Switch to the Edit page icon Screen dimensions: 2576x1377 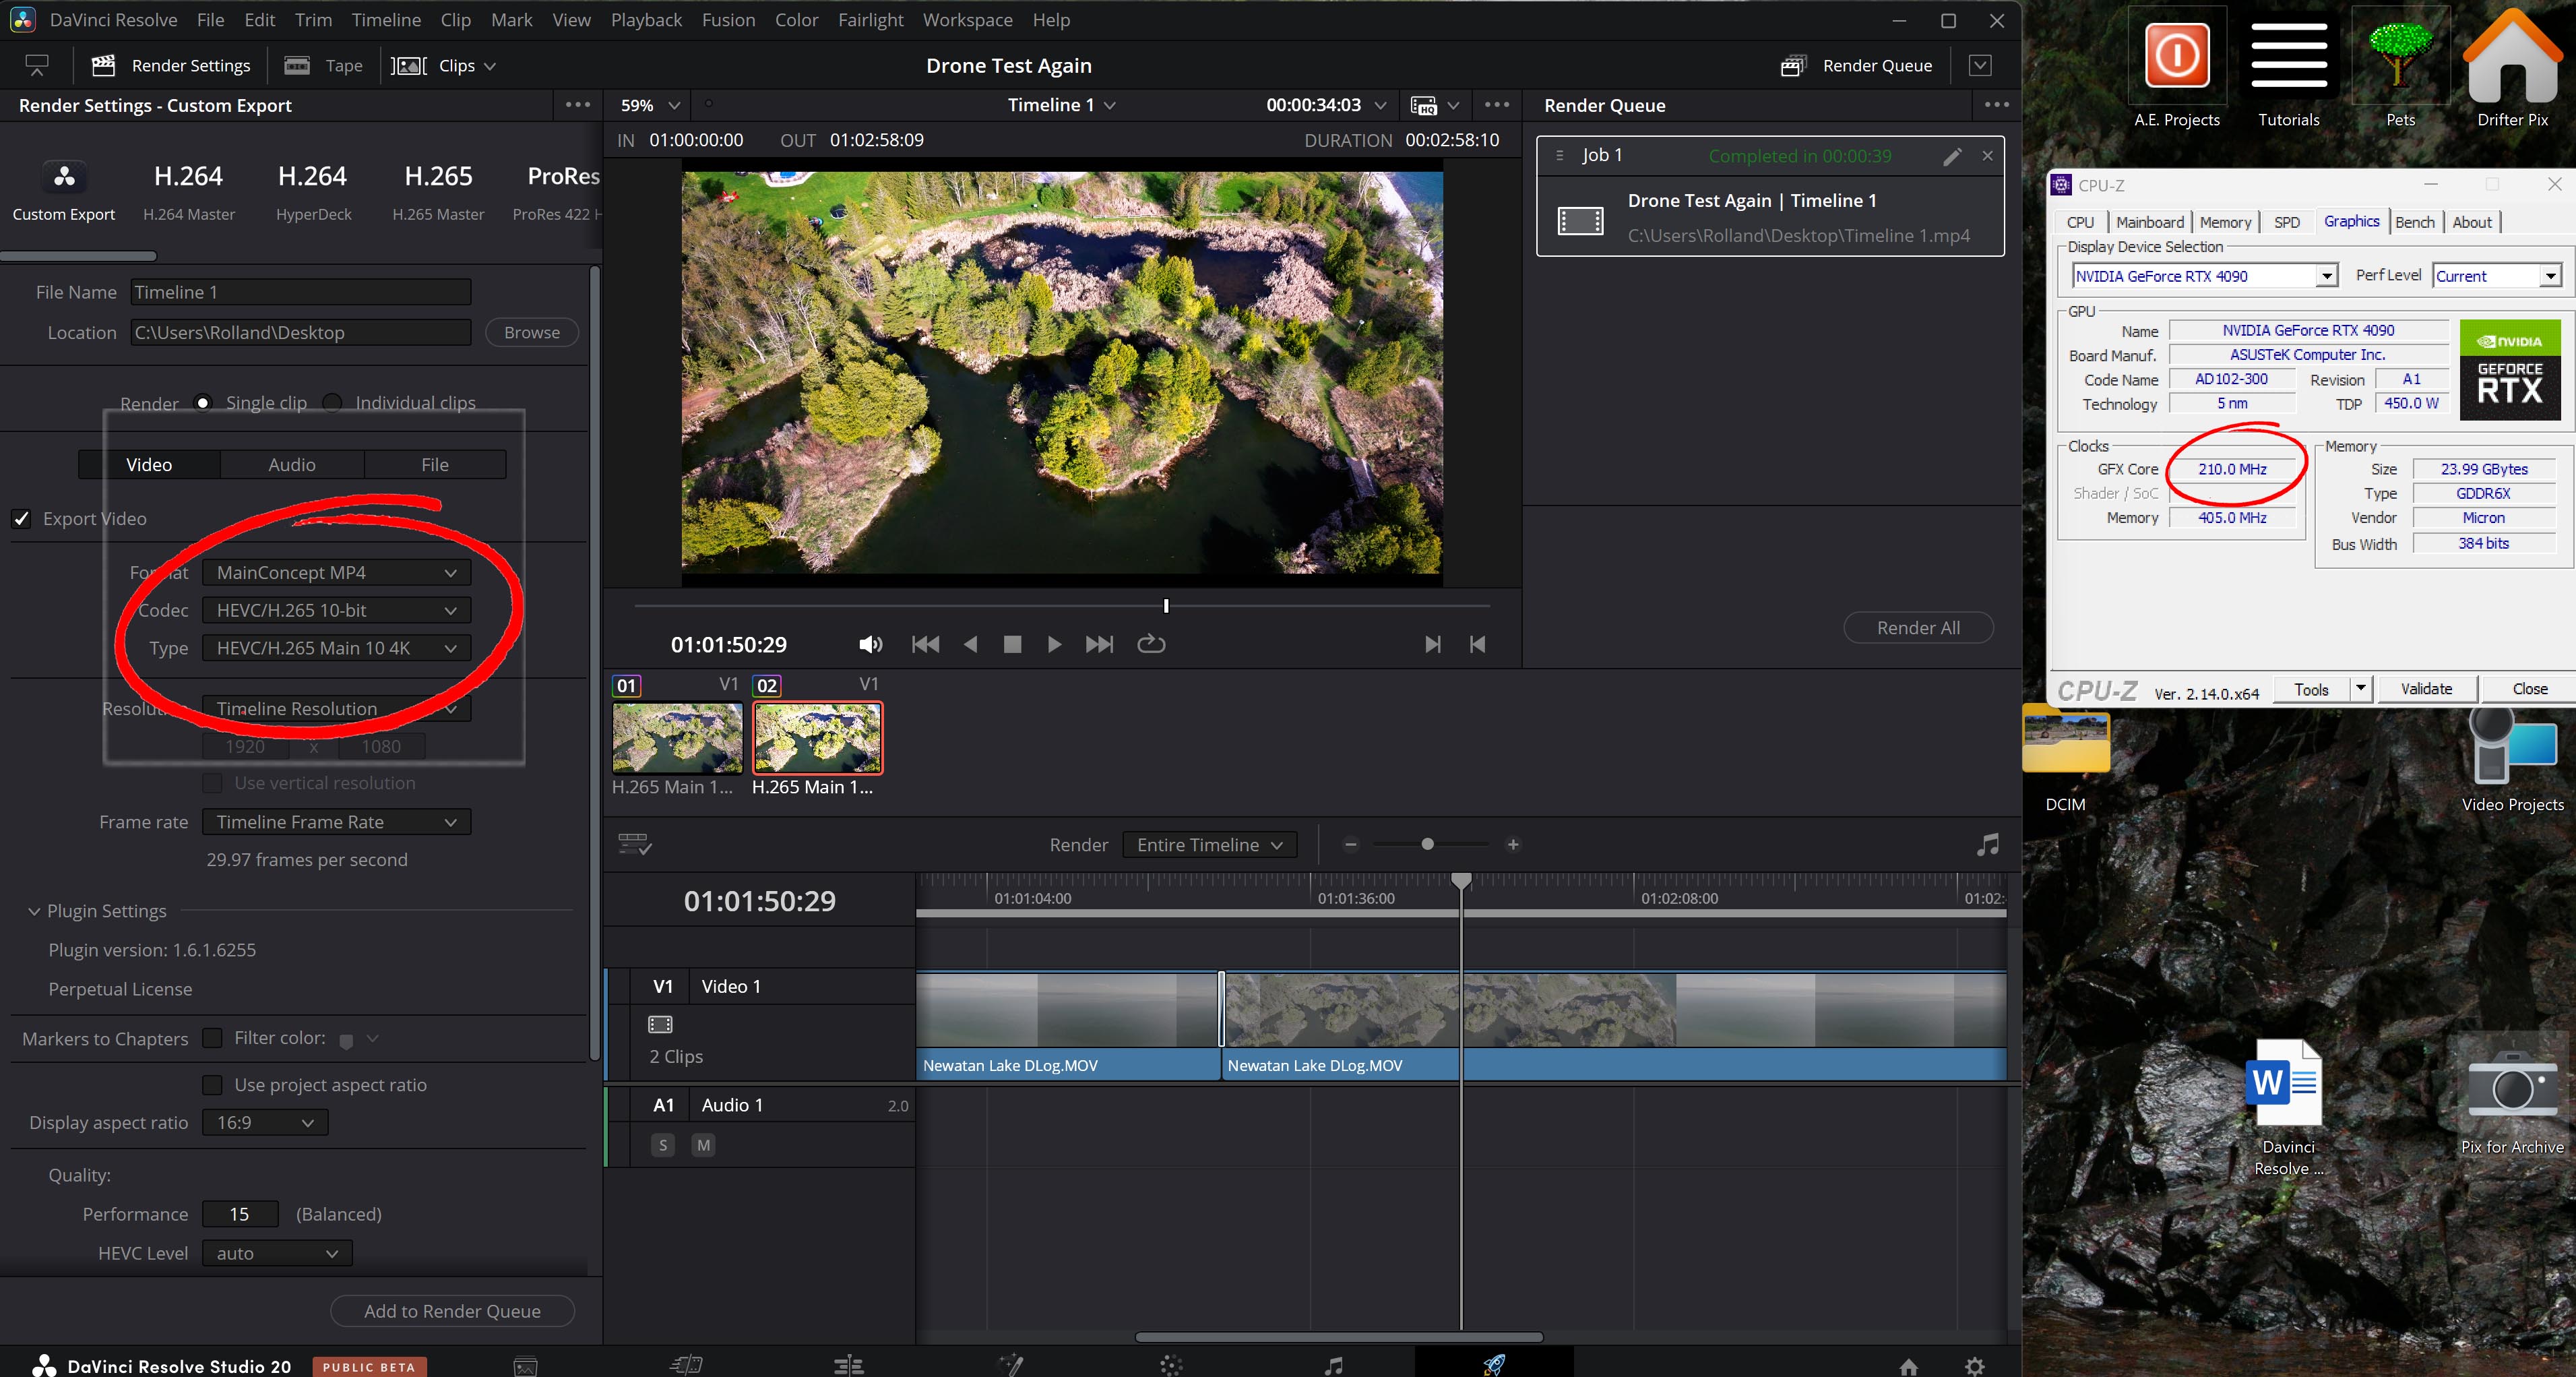(x=848, y=1365)
